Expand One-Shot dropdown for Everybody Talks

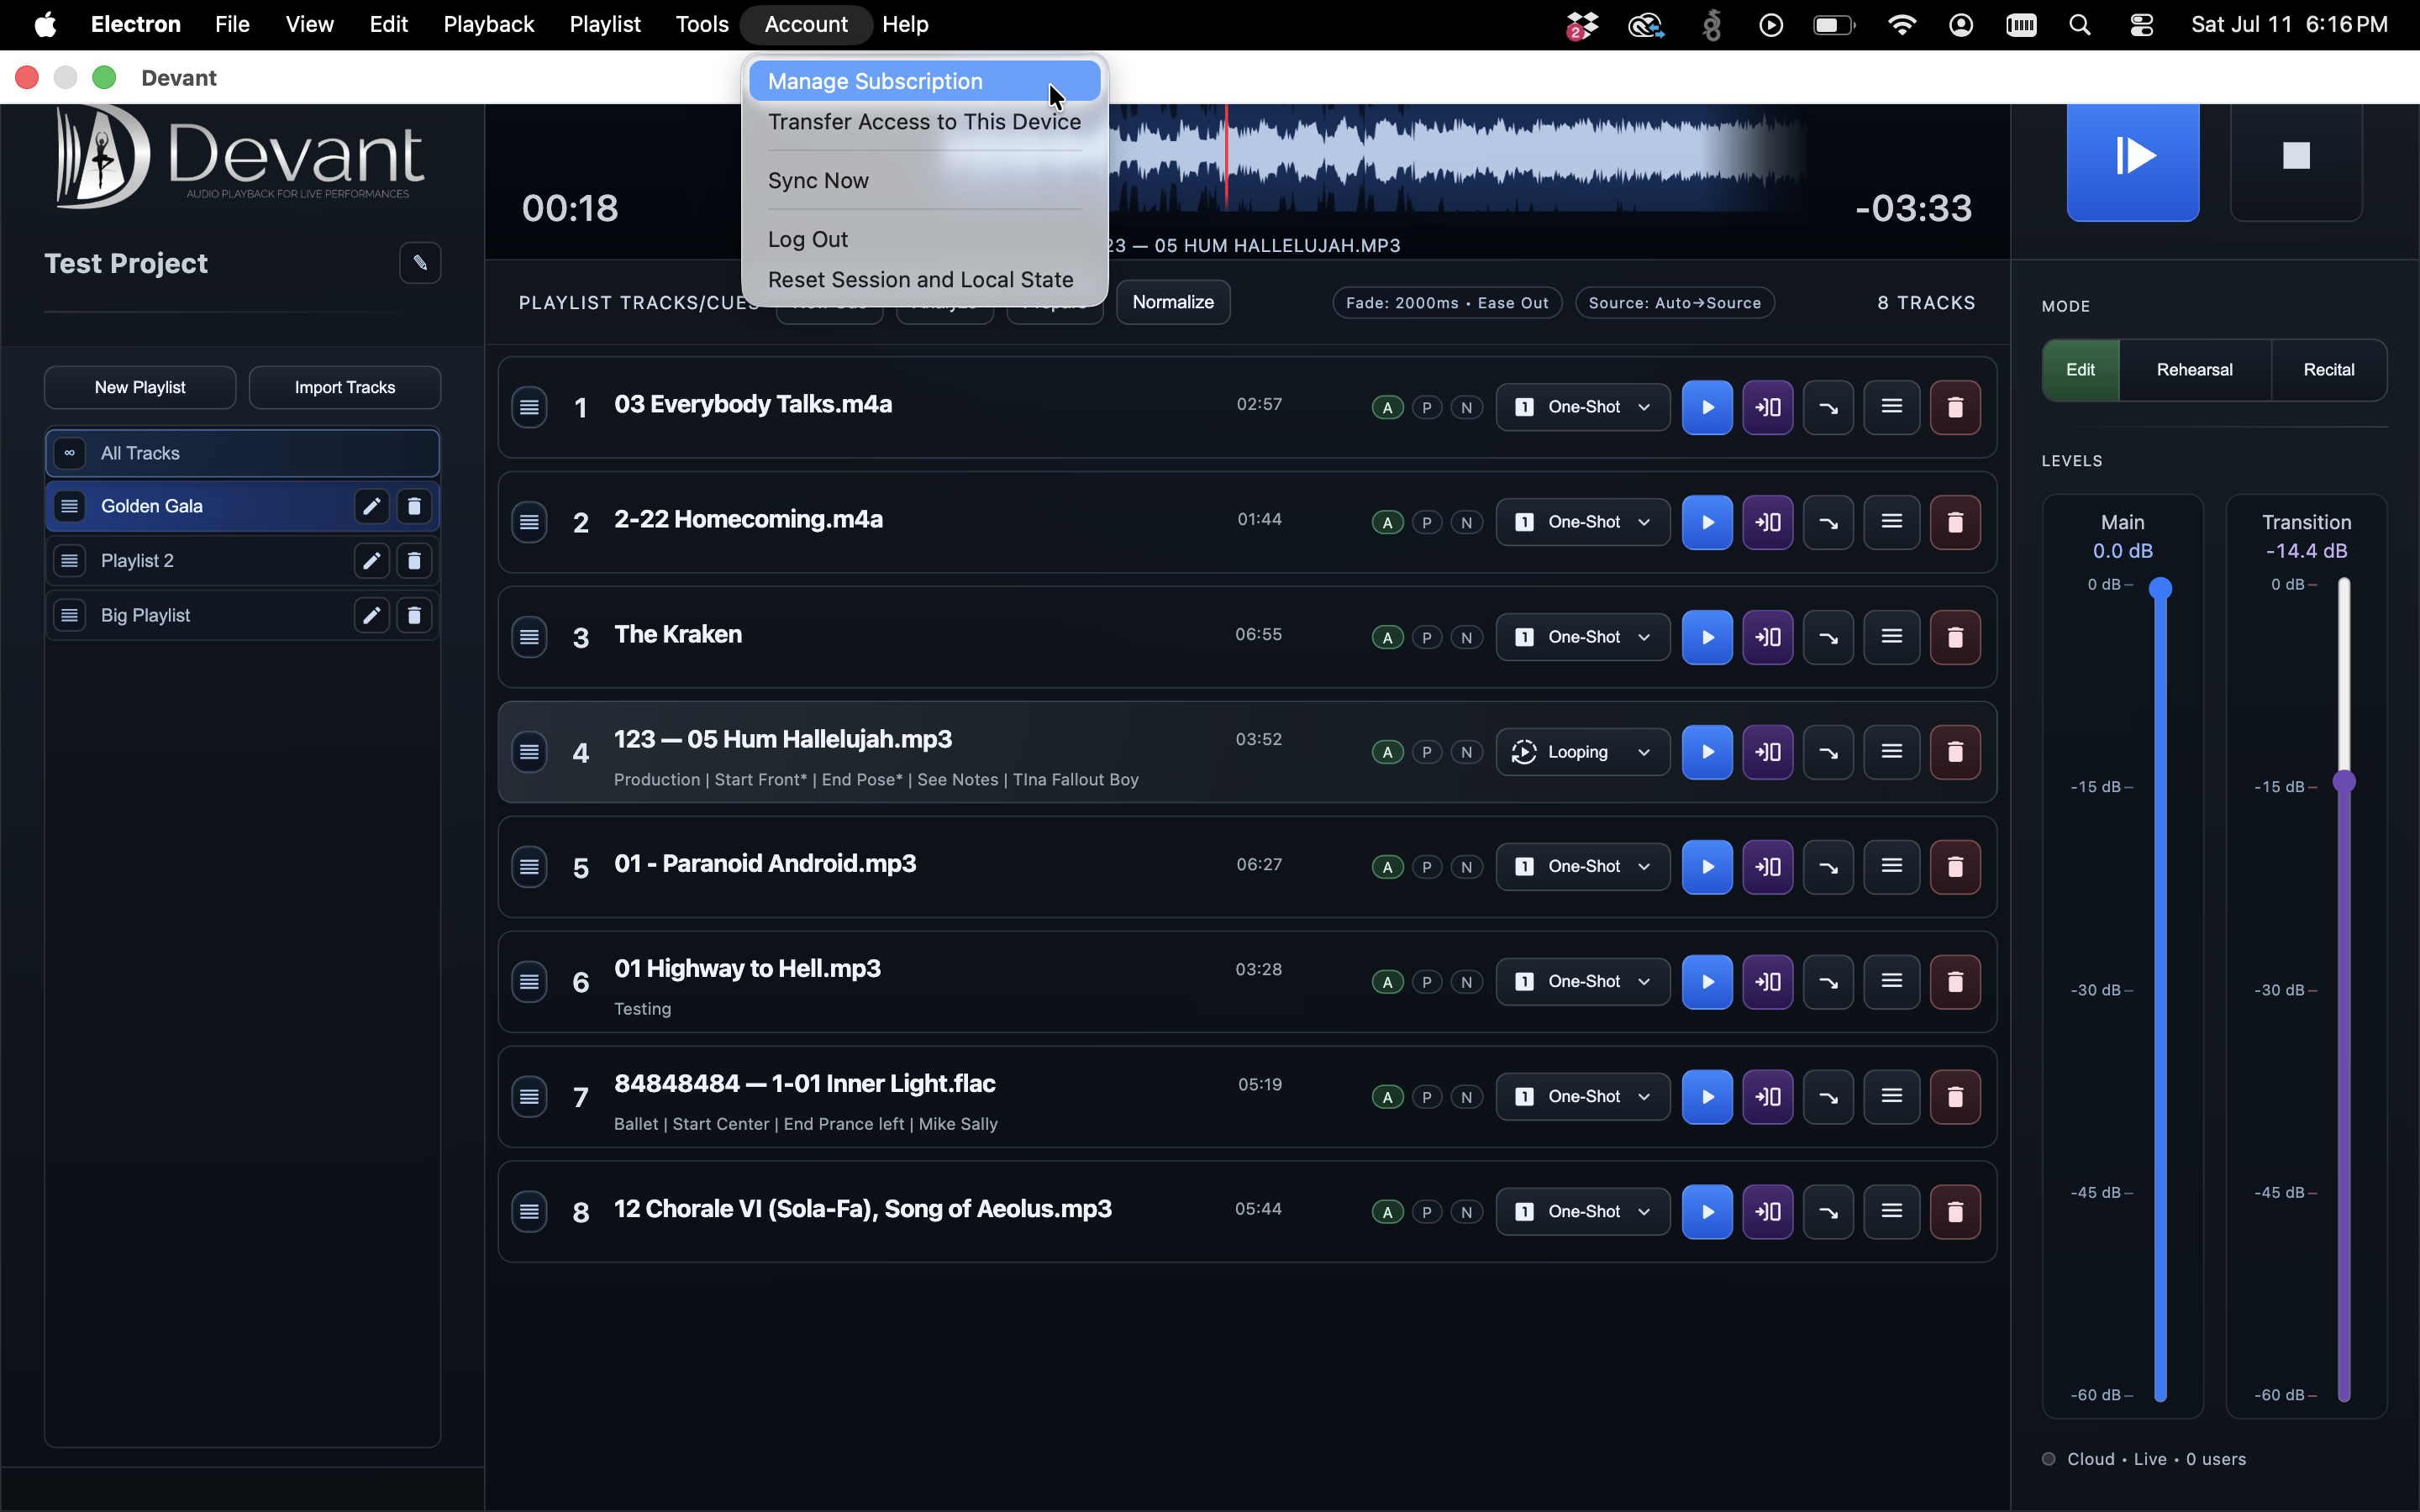(1582, 407)
